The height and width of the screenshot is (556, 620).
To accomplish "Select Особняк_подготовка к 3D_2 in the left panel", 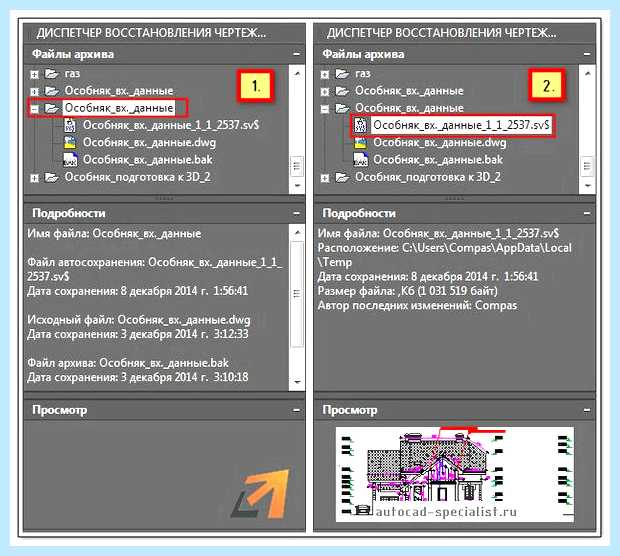I will click(x=137, y=177).
